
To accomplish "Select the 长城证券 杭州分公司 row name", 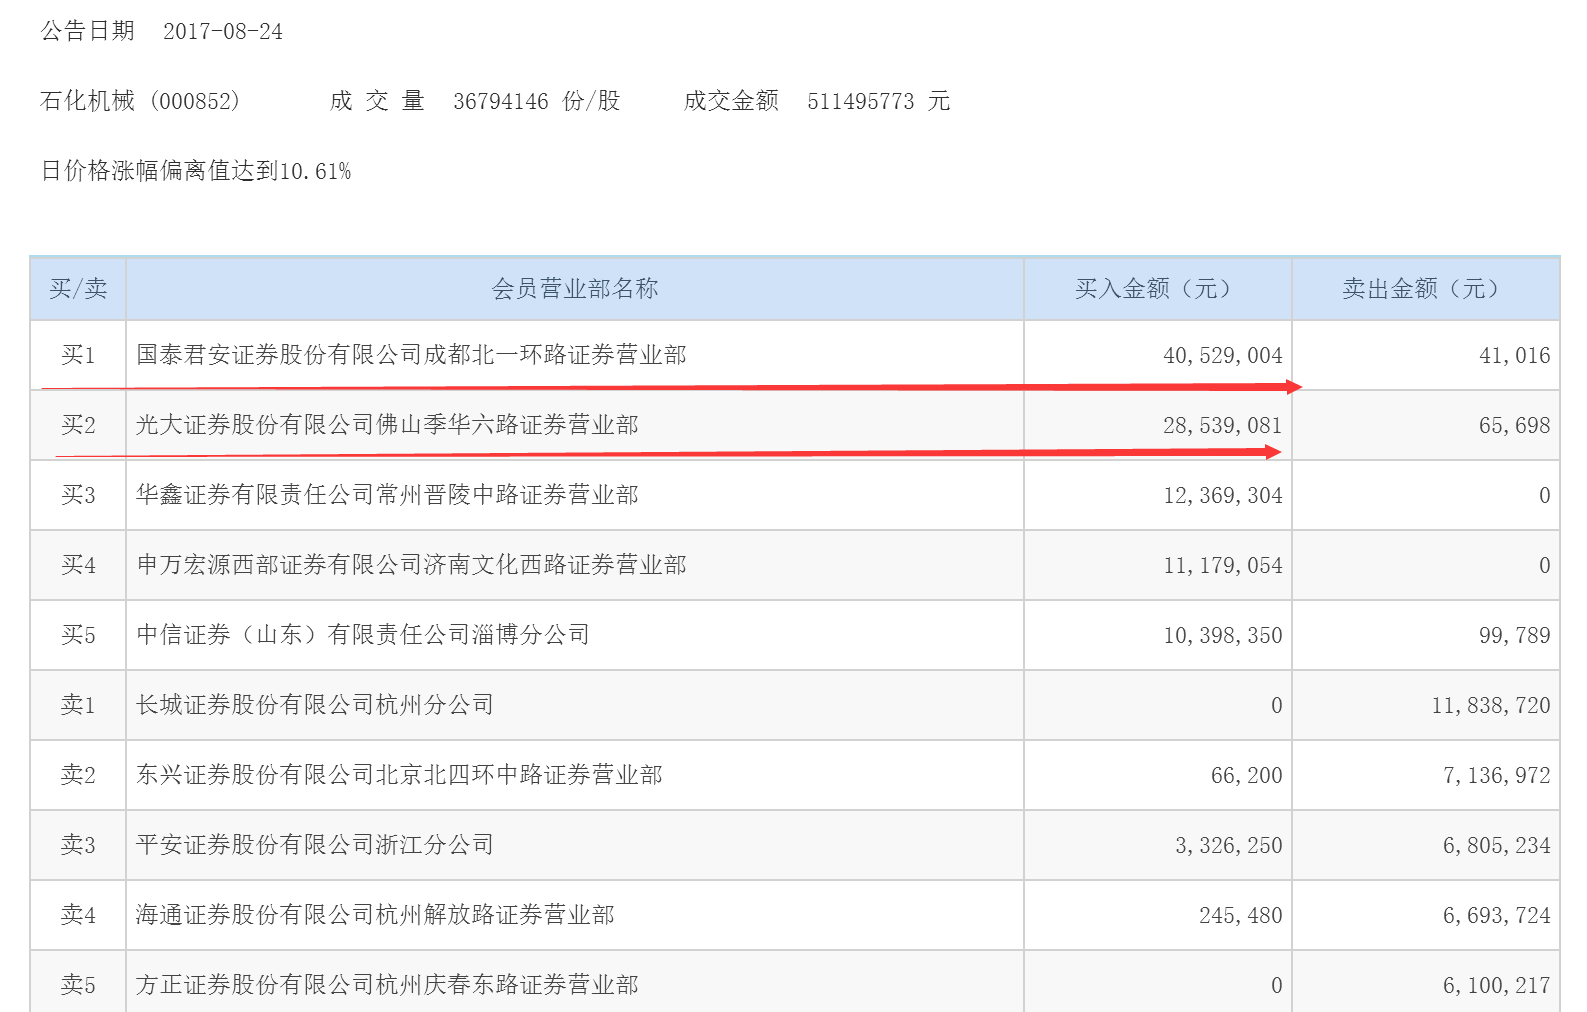I will pos(315,705).
